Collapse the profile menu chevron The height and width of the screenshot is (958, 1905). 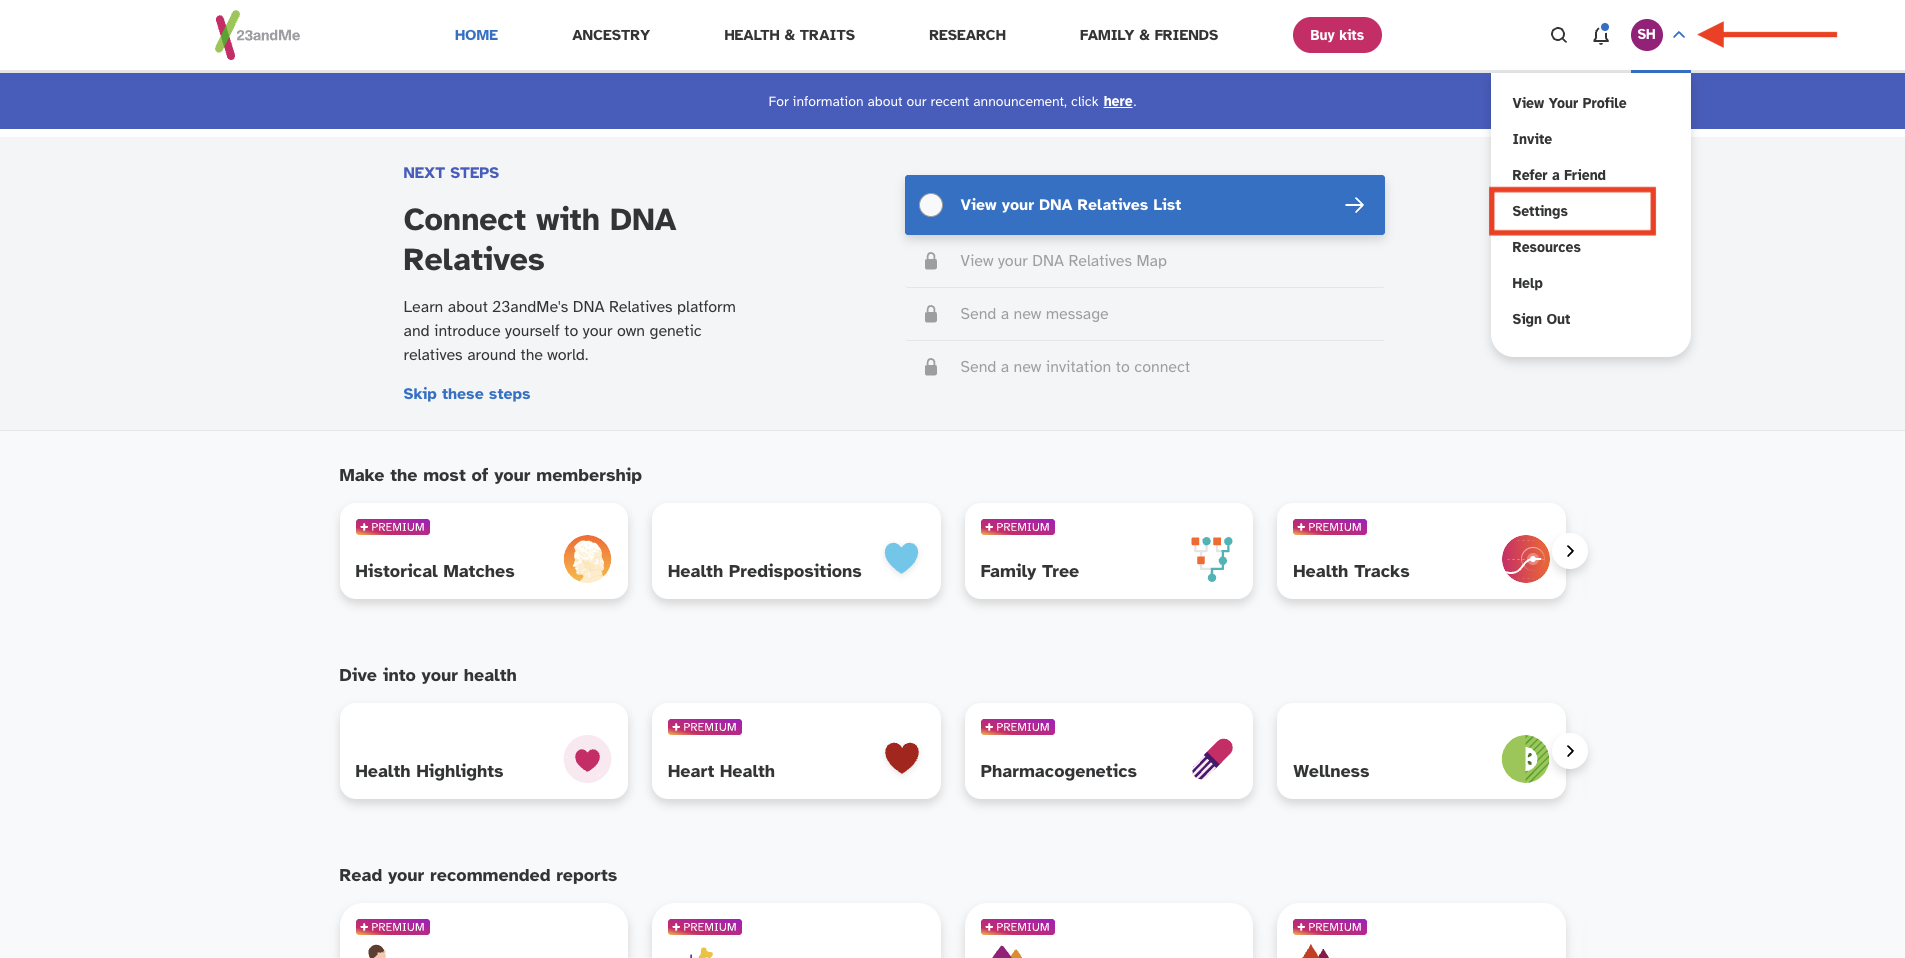[1679, 35]
